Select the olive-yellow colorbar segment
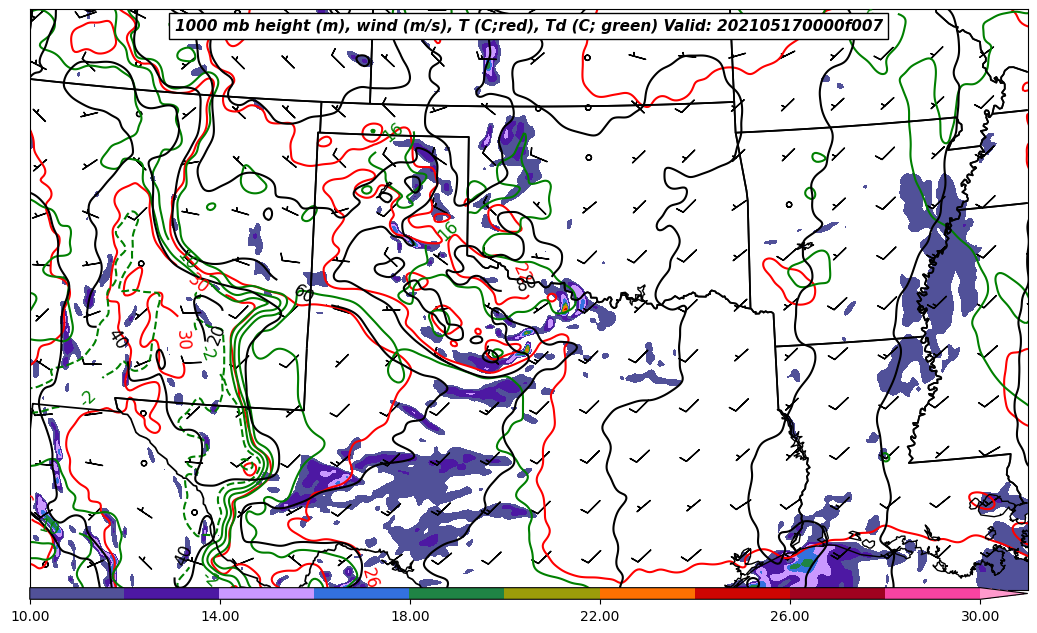This screenshot has height=633, width=1037. click(552, 593)
